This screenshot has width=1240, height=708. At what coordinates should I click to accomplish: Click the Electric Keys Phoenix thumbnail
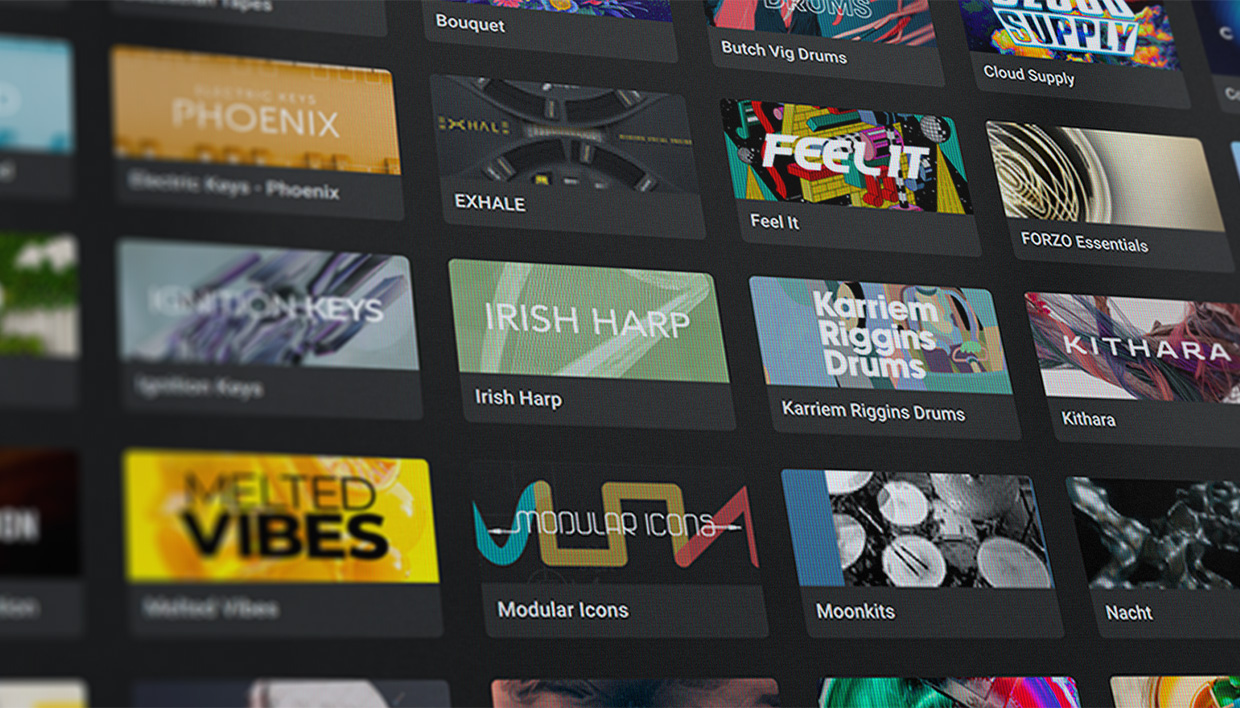[256, 111]
